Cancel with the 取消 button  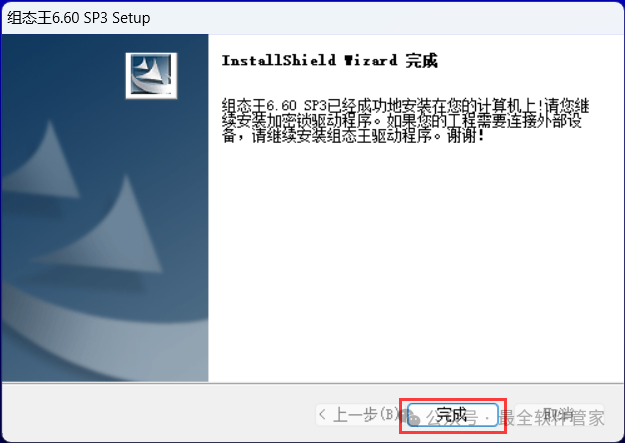point(560,415)
